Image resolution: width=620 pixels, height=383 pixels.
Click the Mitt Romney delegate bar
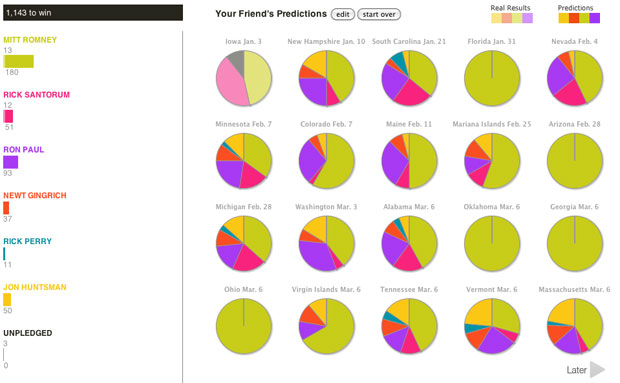click(x=19, y=61)
